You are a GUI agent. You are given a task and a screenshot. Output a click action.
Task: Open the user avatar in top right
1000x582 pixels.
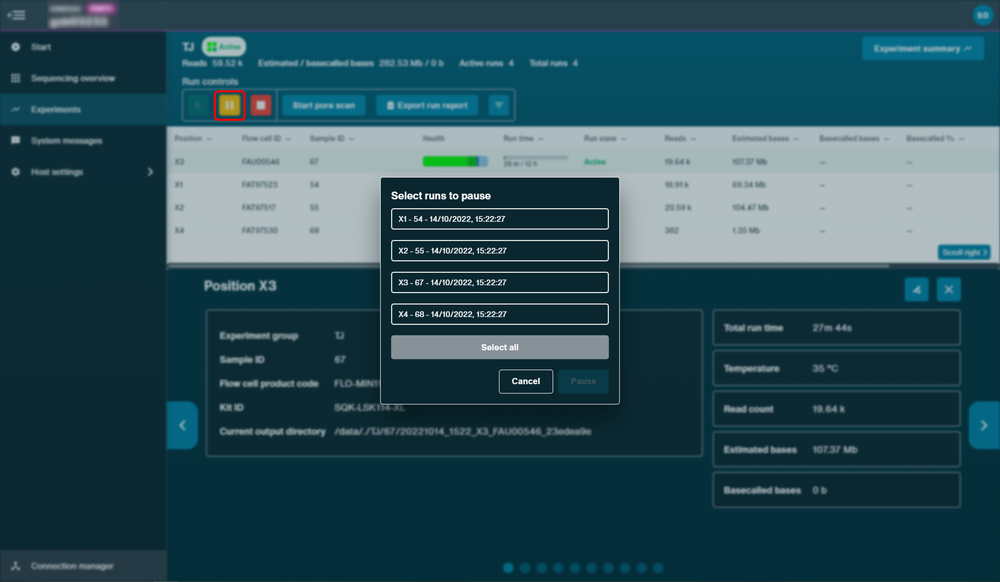[x=983, y=15]
